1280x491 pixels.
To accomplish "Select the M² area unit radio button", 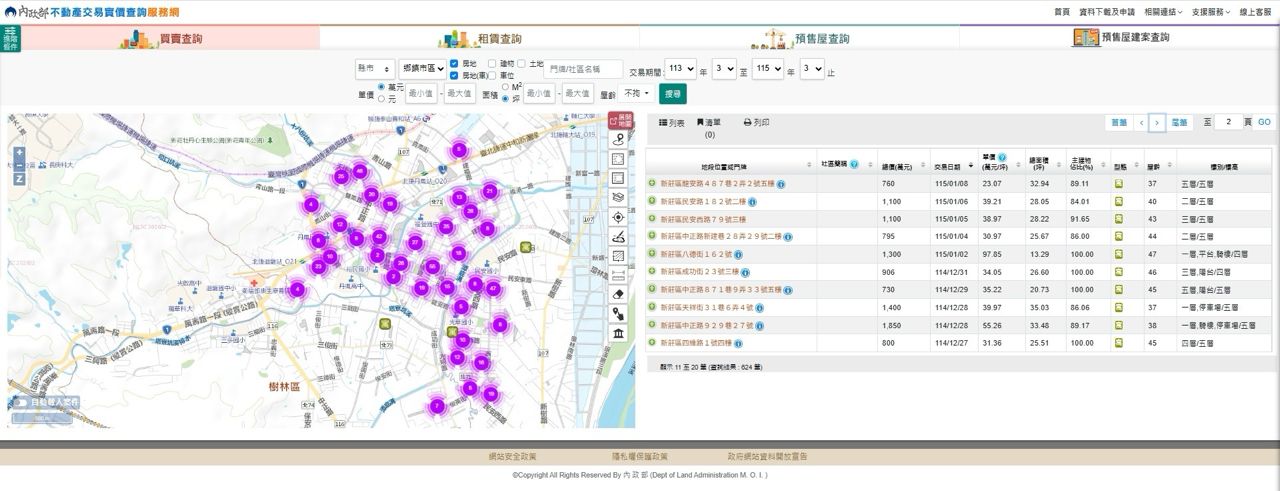I will point(505,87).
